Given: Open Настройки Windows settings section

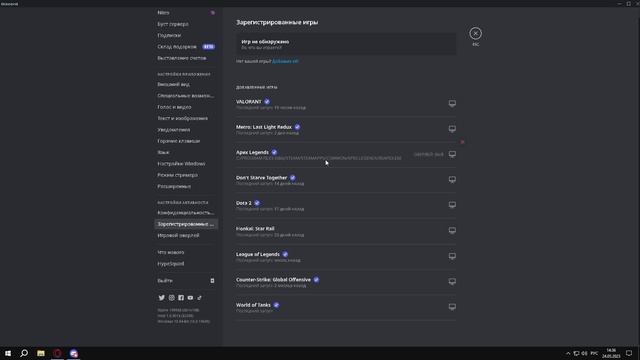Looking at the screenshot, I should [x=186, y=164].
